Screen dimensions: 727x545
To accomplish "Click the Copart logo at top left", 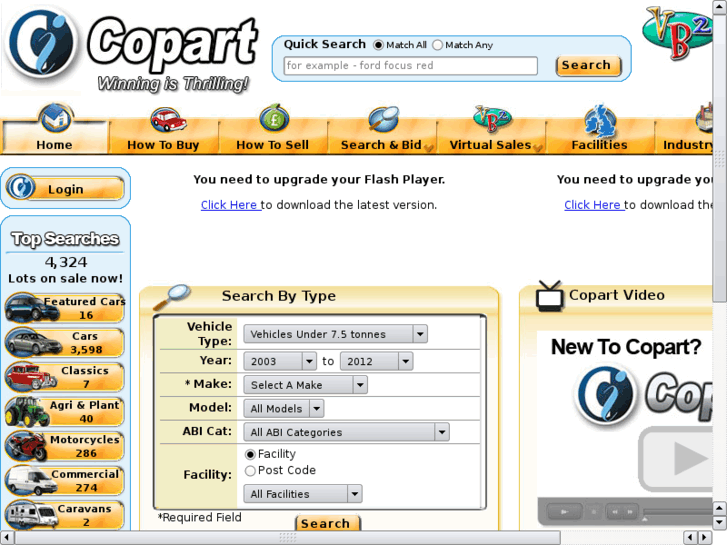I will [x=130, y=49].
